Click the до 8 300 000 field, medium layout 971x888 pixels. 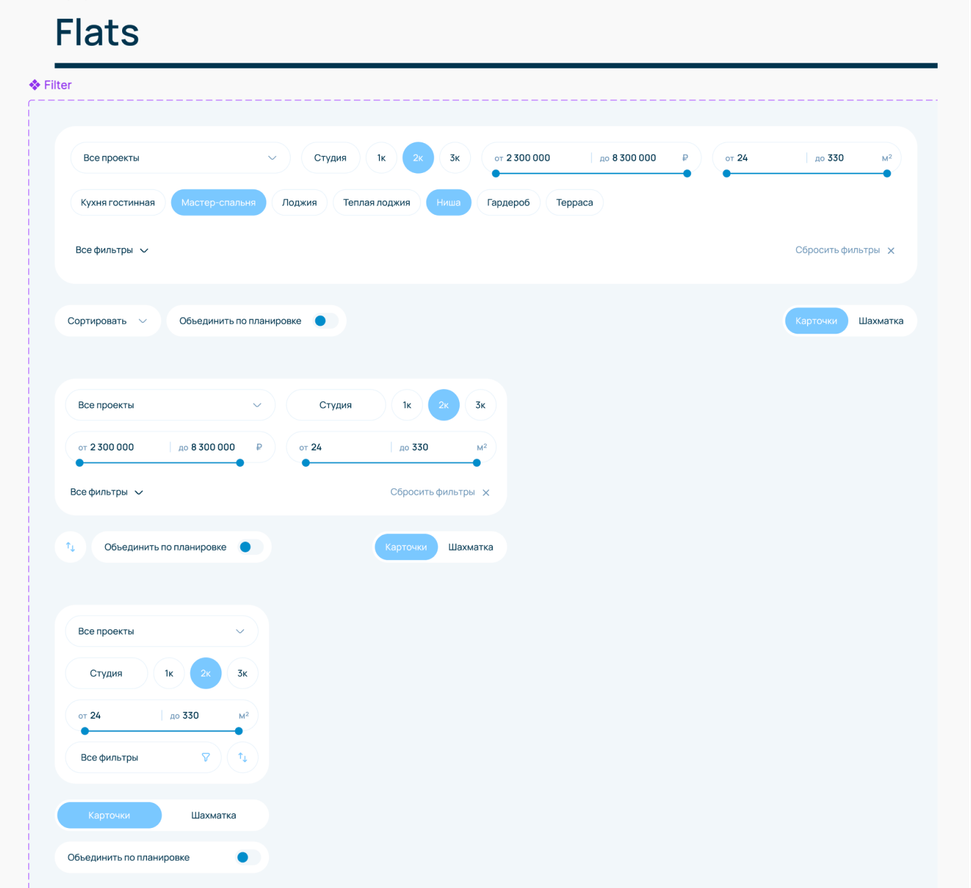click(x=207, y=447)
